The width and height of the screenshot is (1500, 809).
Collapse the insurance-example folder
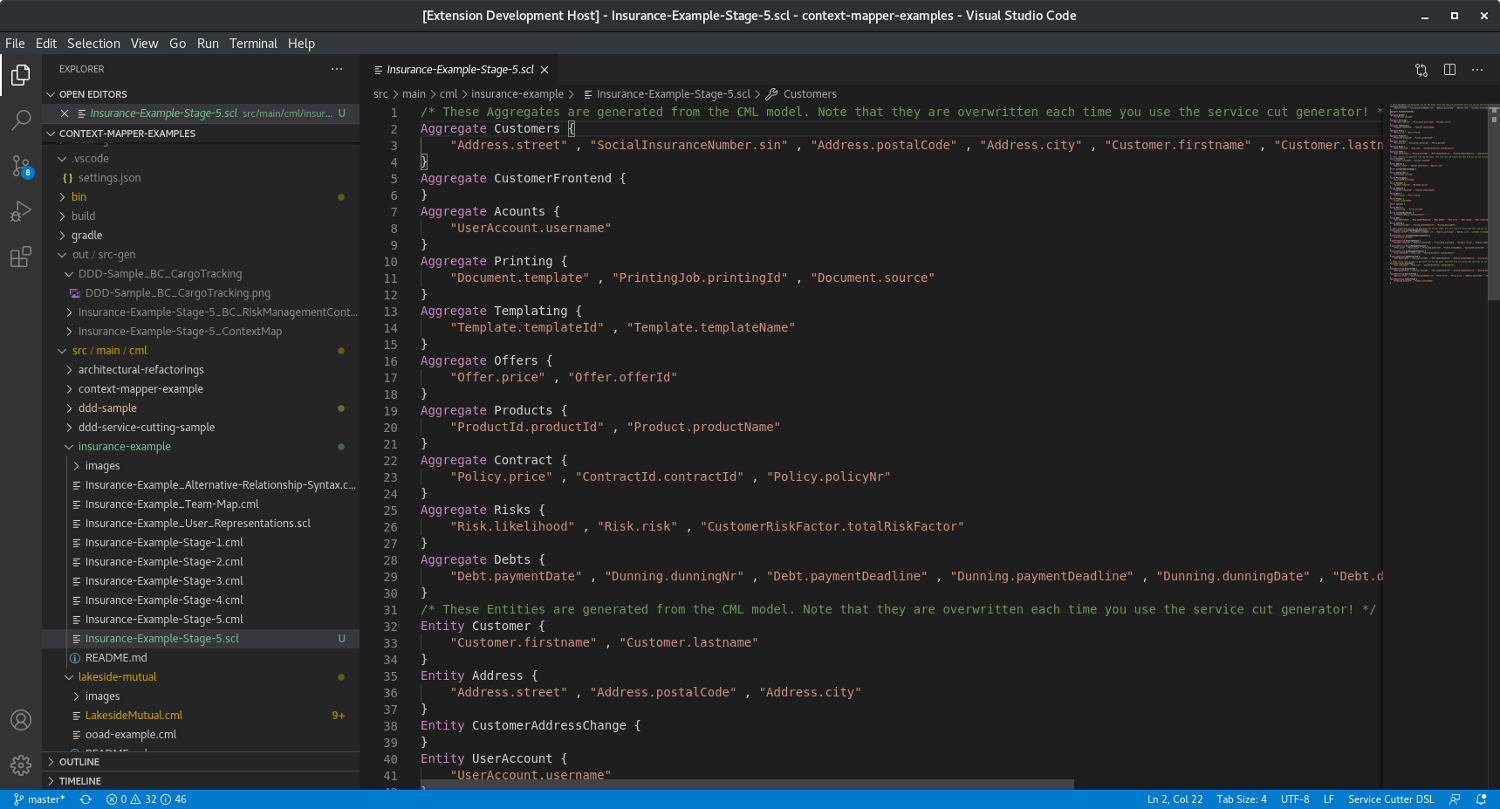pos(125,446)
